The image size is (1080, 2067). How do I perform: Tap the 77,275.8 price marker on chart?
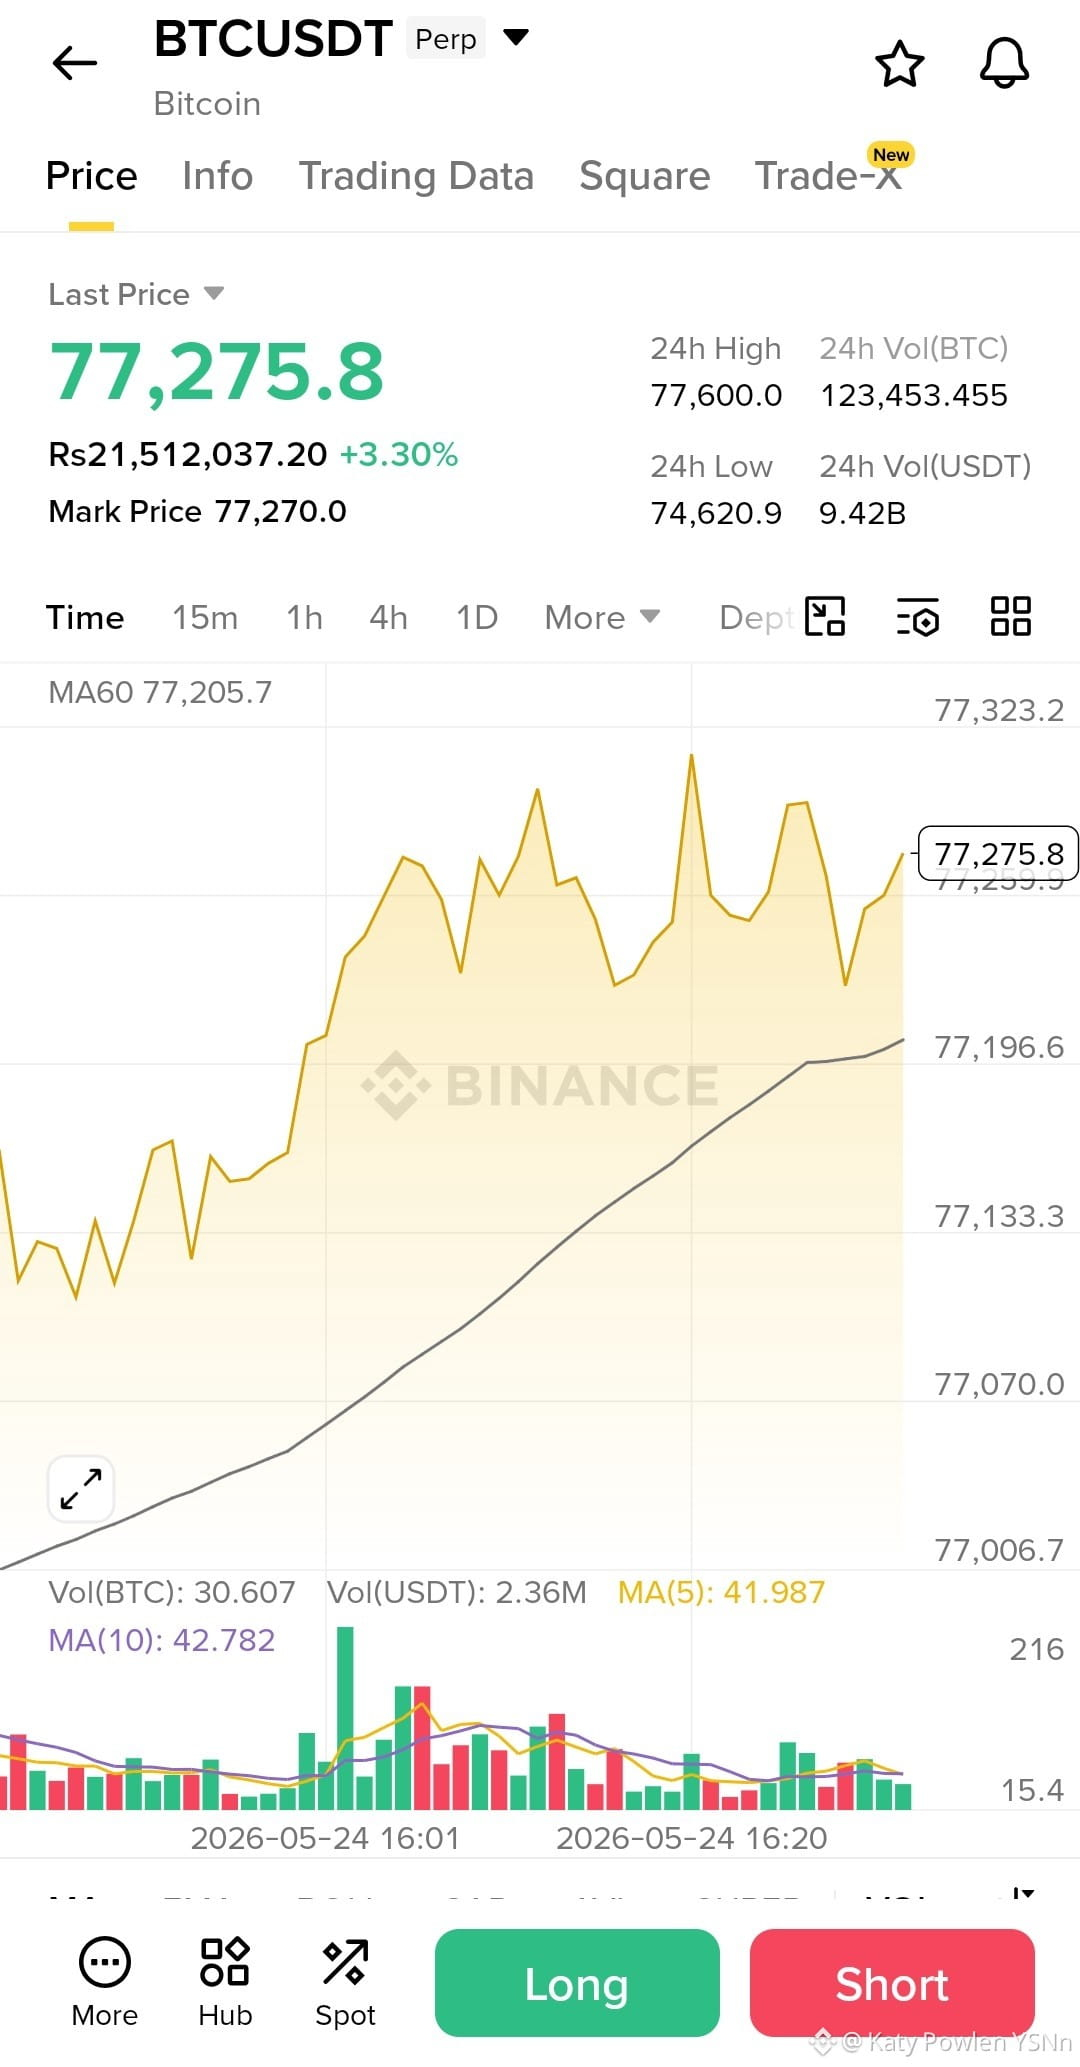[x=998, y=853]
